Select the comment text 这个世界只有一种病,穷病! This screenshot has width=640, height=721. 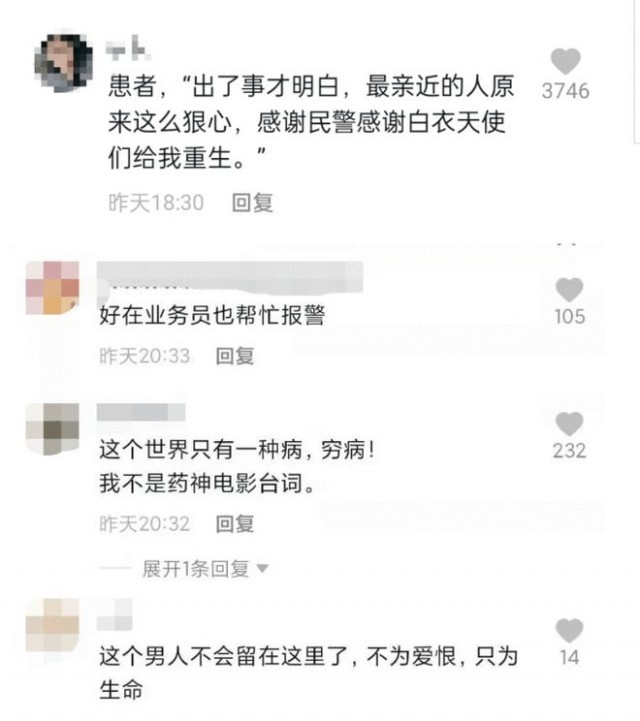pyautogui.click(x=237, y=449)
